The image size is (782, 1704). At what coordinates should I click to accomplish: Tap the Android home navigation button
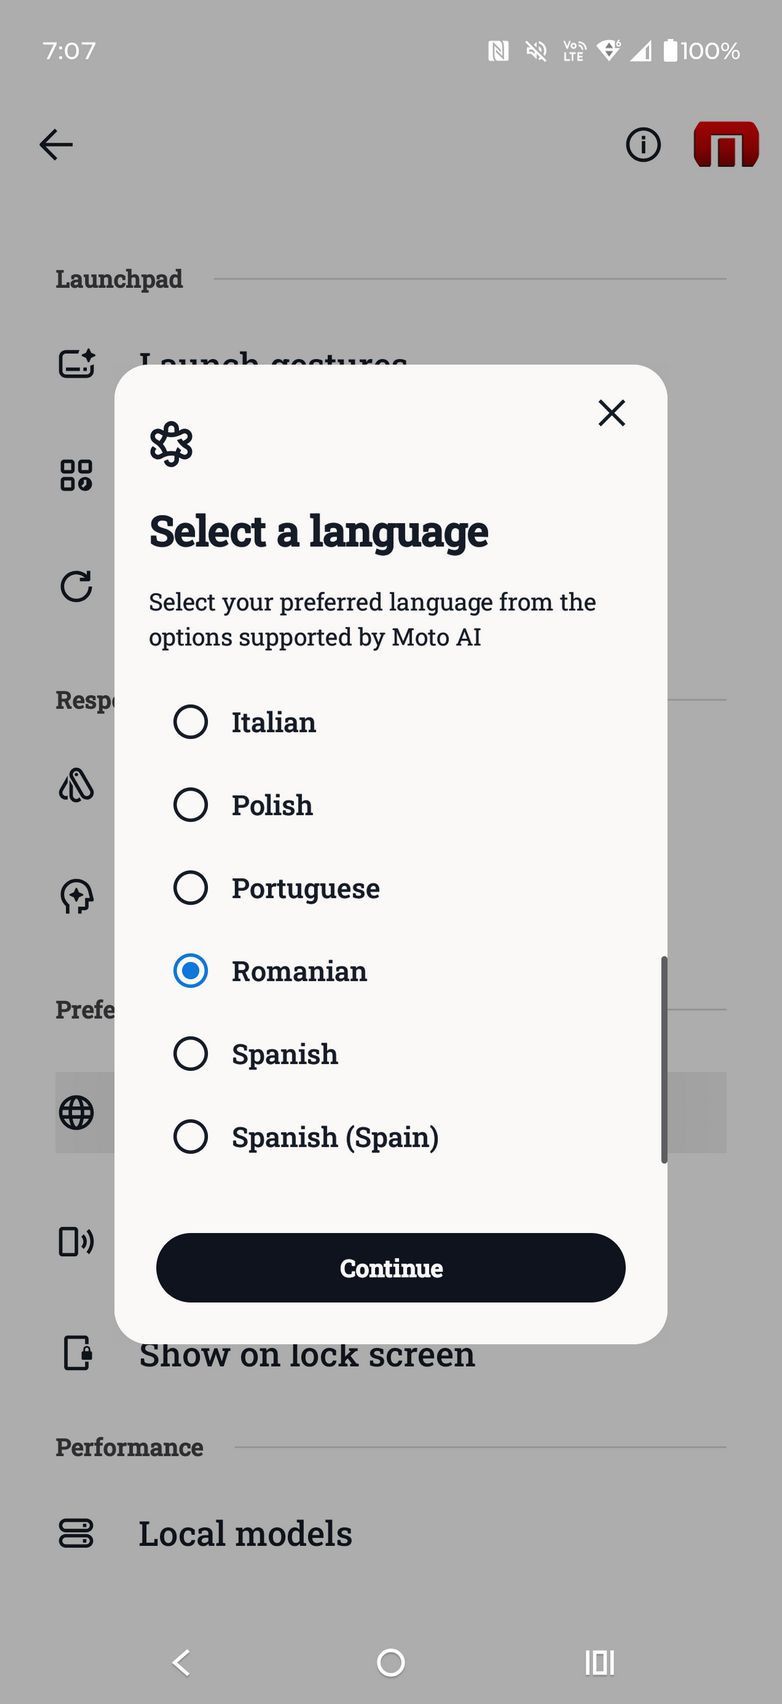(x=391, y=1663)
